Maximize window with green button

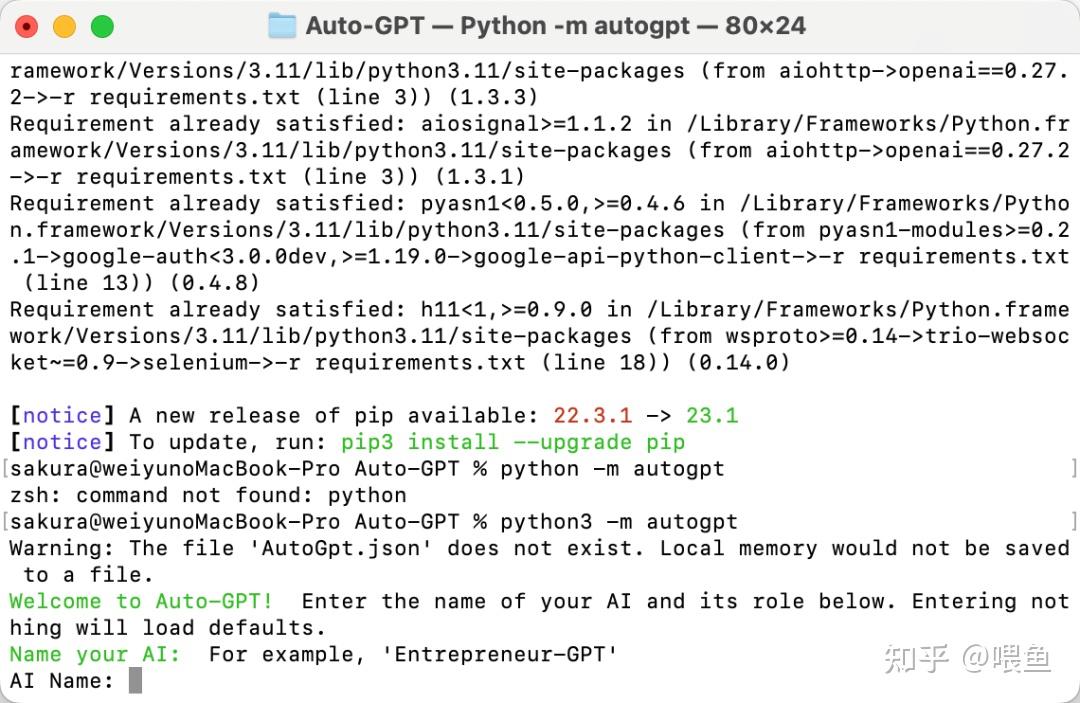click(102, 27)
